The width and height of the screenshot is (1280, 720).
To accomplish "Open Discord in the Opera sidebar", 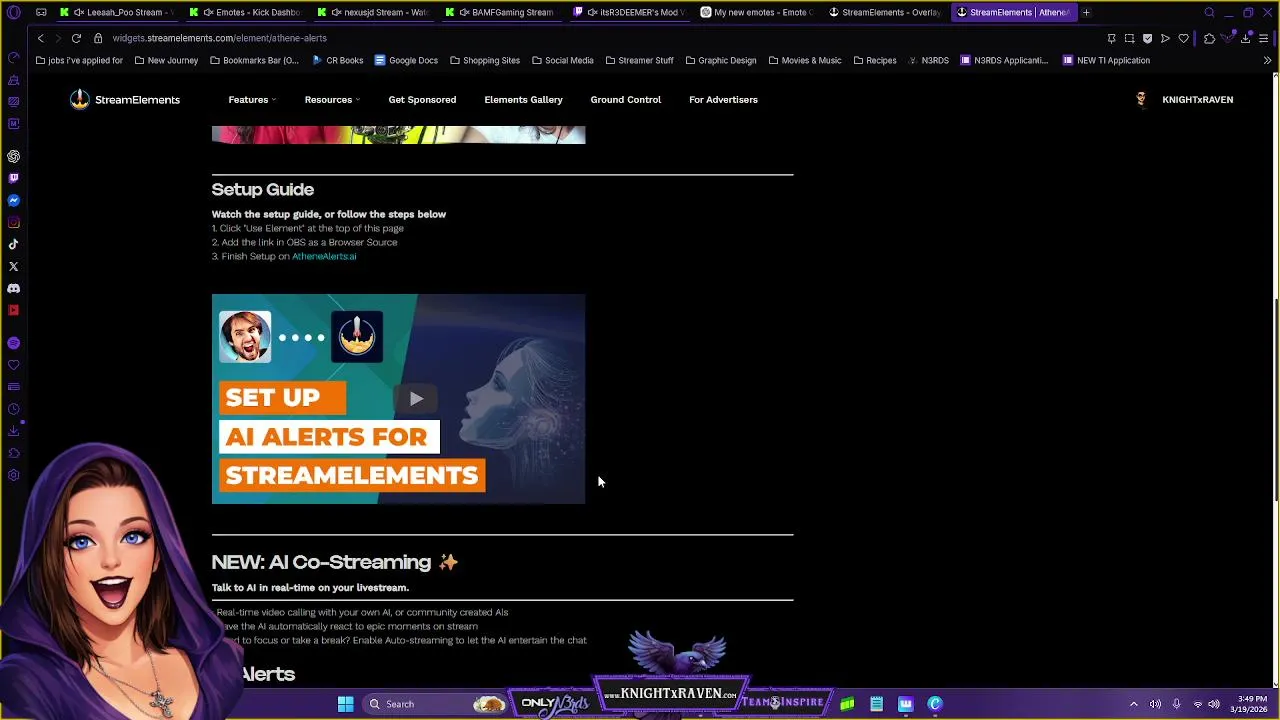I will (13, 288).
